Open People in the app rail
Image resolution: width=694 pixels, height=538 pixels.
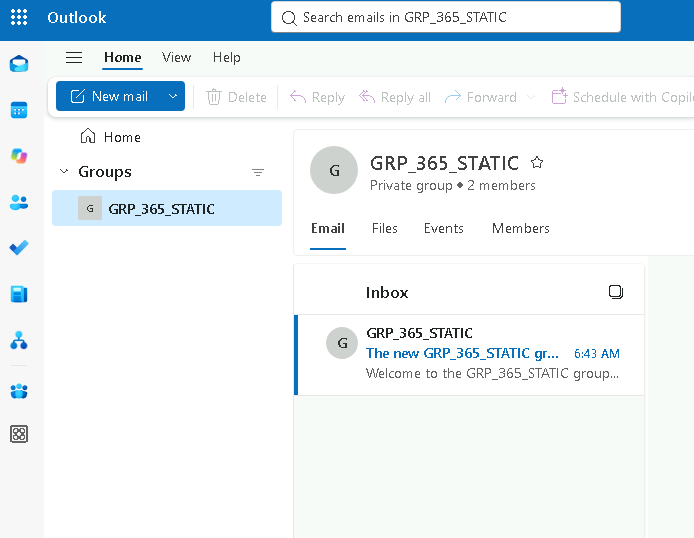pyautogui.click(x=19, y=202)
